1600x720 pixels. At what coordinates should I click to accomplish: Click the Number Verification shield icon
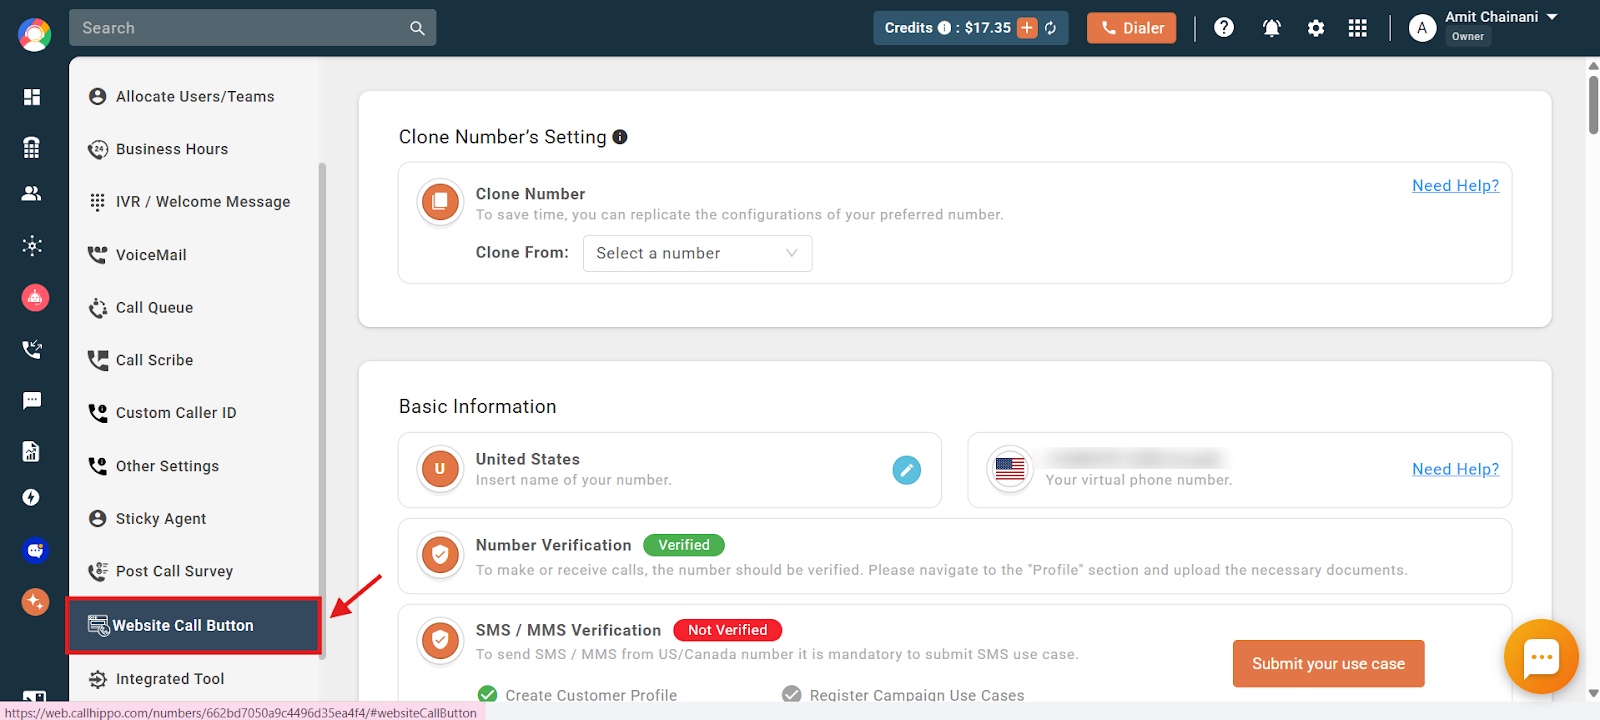pos(440,554)
